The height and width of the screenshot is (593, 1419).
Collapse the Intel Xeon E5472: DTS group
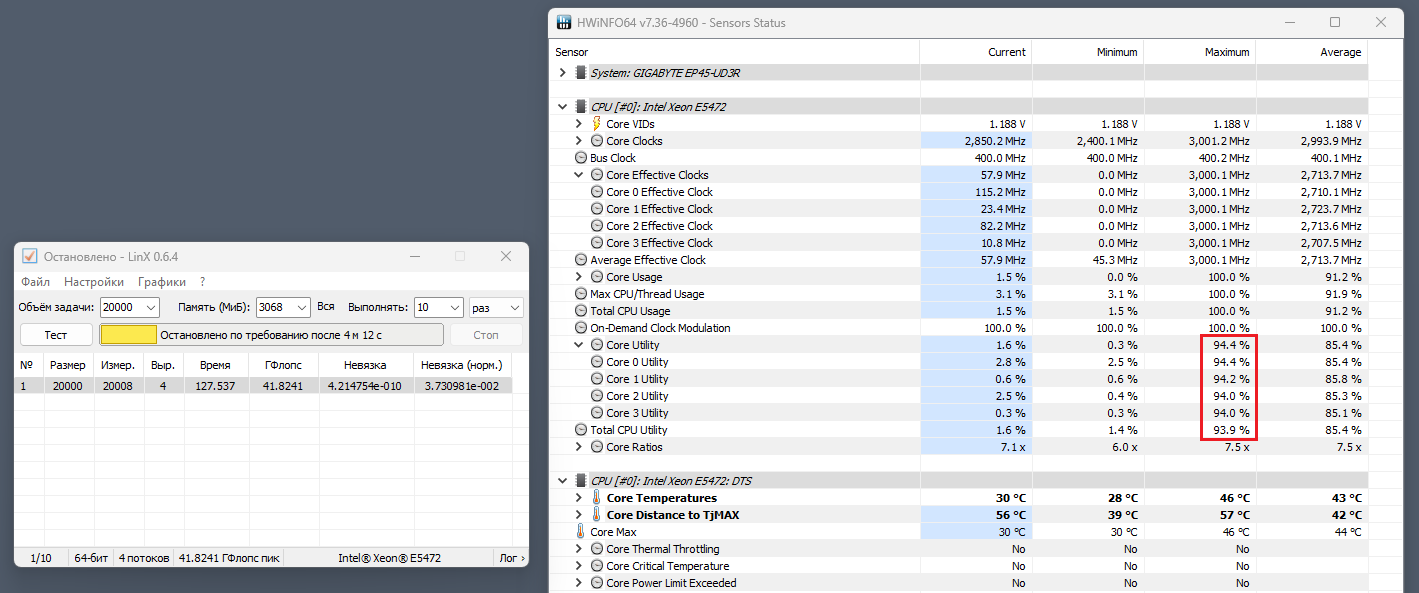point(563,481)
